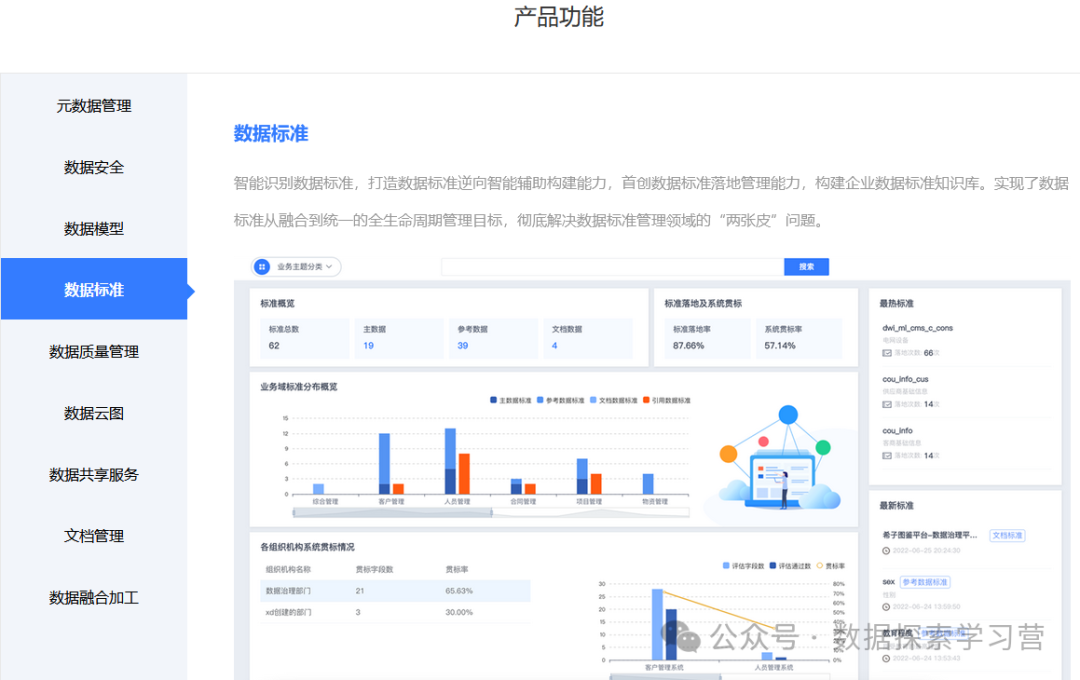The height and width of the screenshot is (680, 1080).
Task: Click the search input field
Action: click(x=612, y=267)
